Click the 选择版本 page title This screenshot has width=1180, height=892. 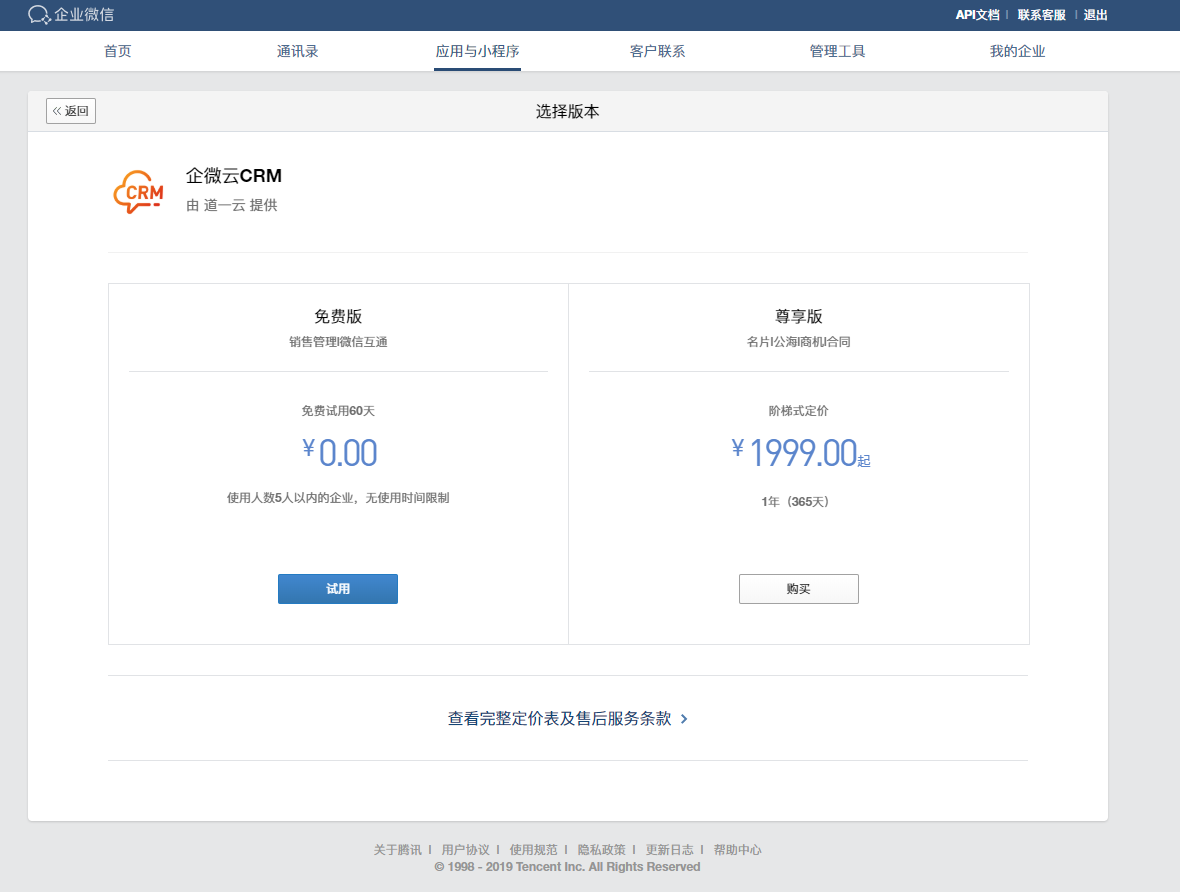(x=567, y=111)
